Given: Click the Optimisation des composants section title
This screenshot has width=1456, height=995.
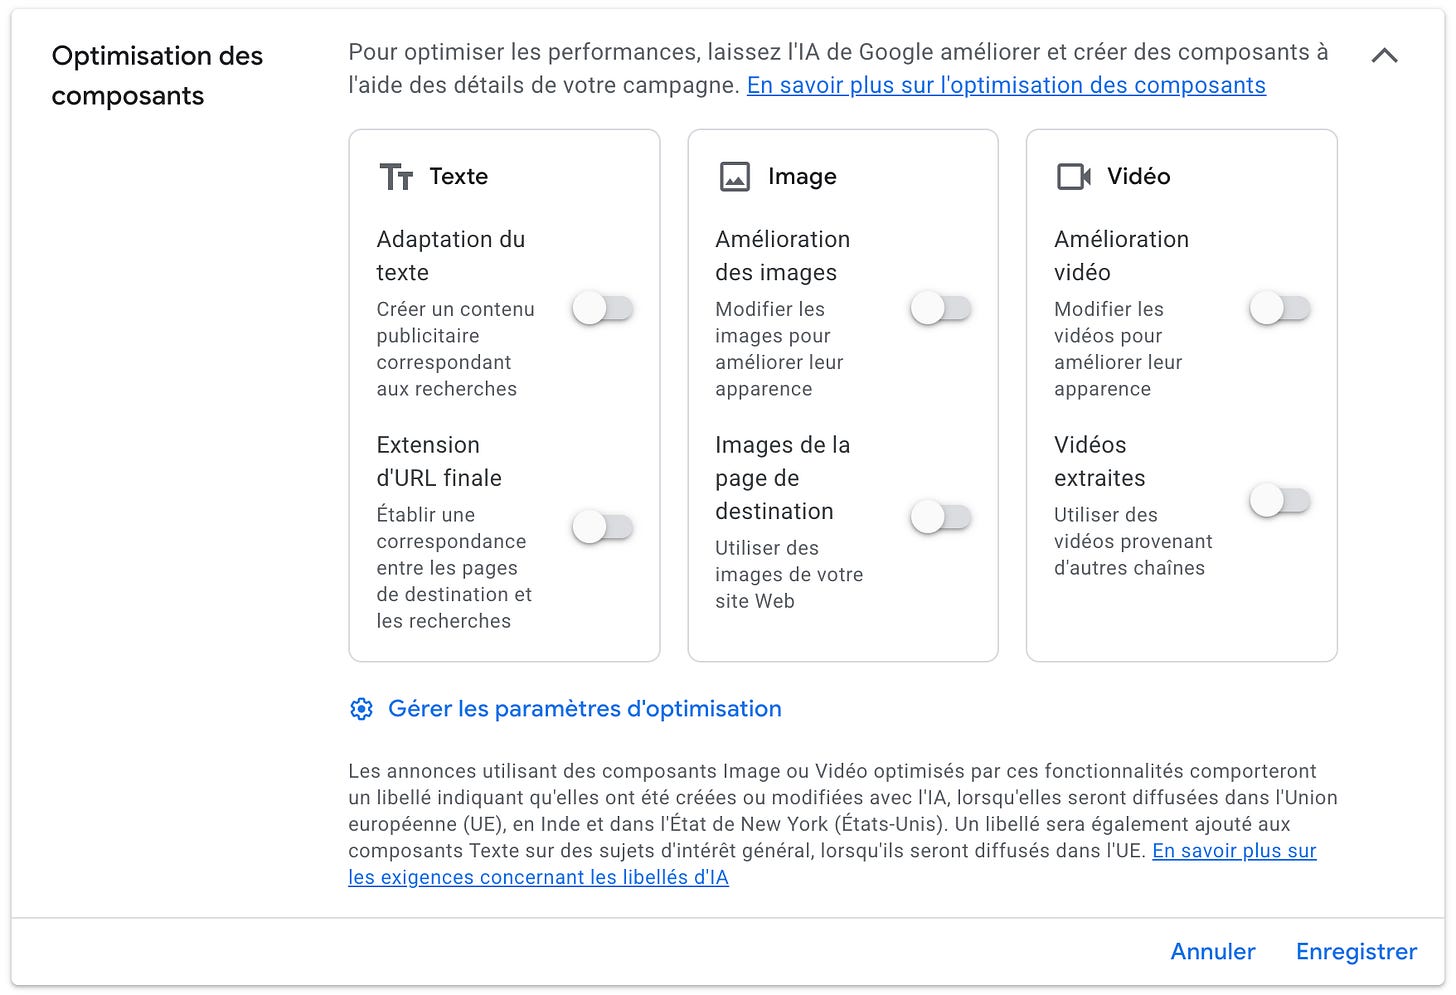Looking at the screenshot, I should (157, 76).
